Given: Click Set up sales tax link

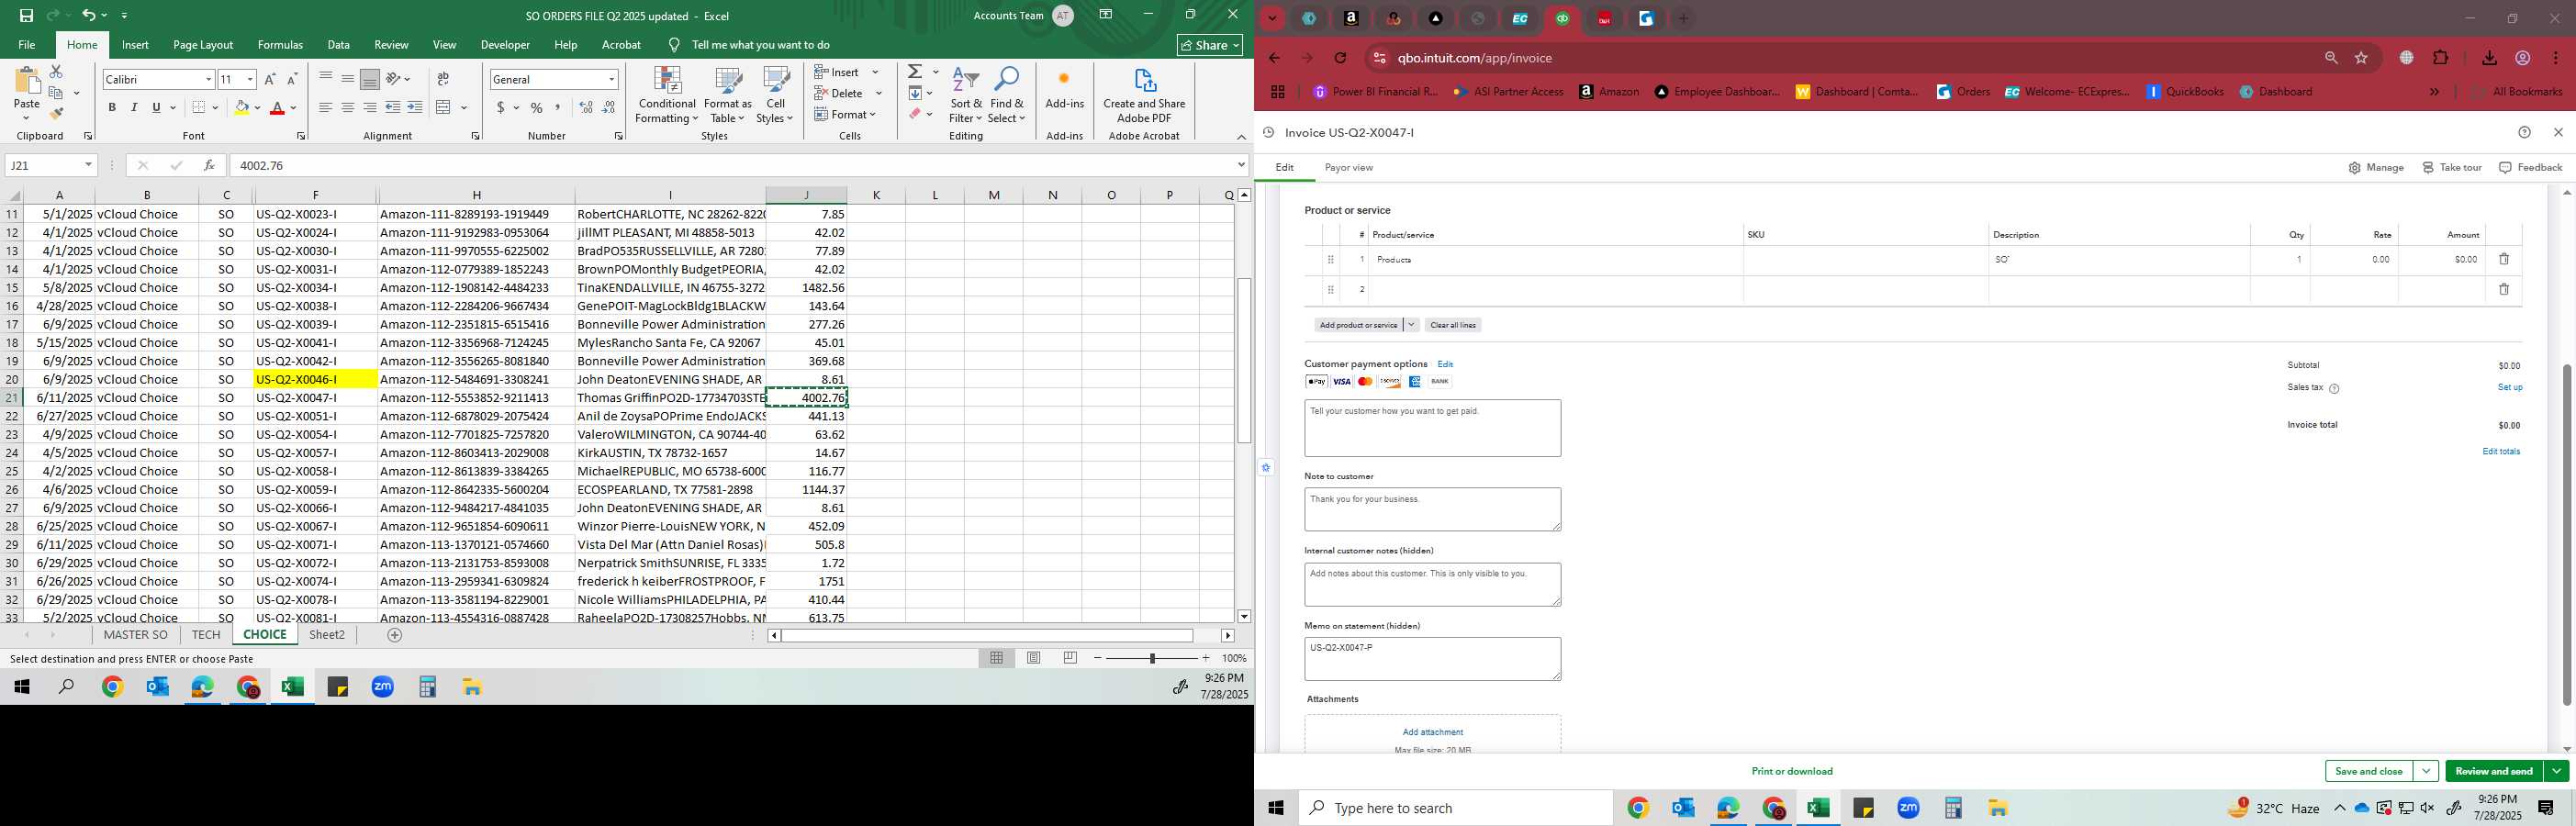Looking at the screenshot, I should pyautogui.click(x=2510, y=387).
